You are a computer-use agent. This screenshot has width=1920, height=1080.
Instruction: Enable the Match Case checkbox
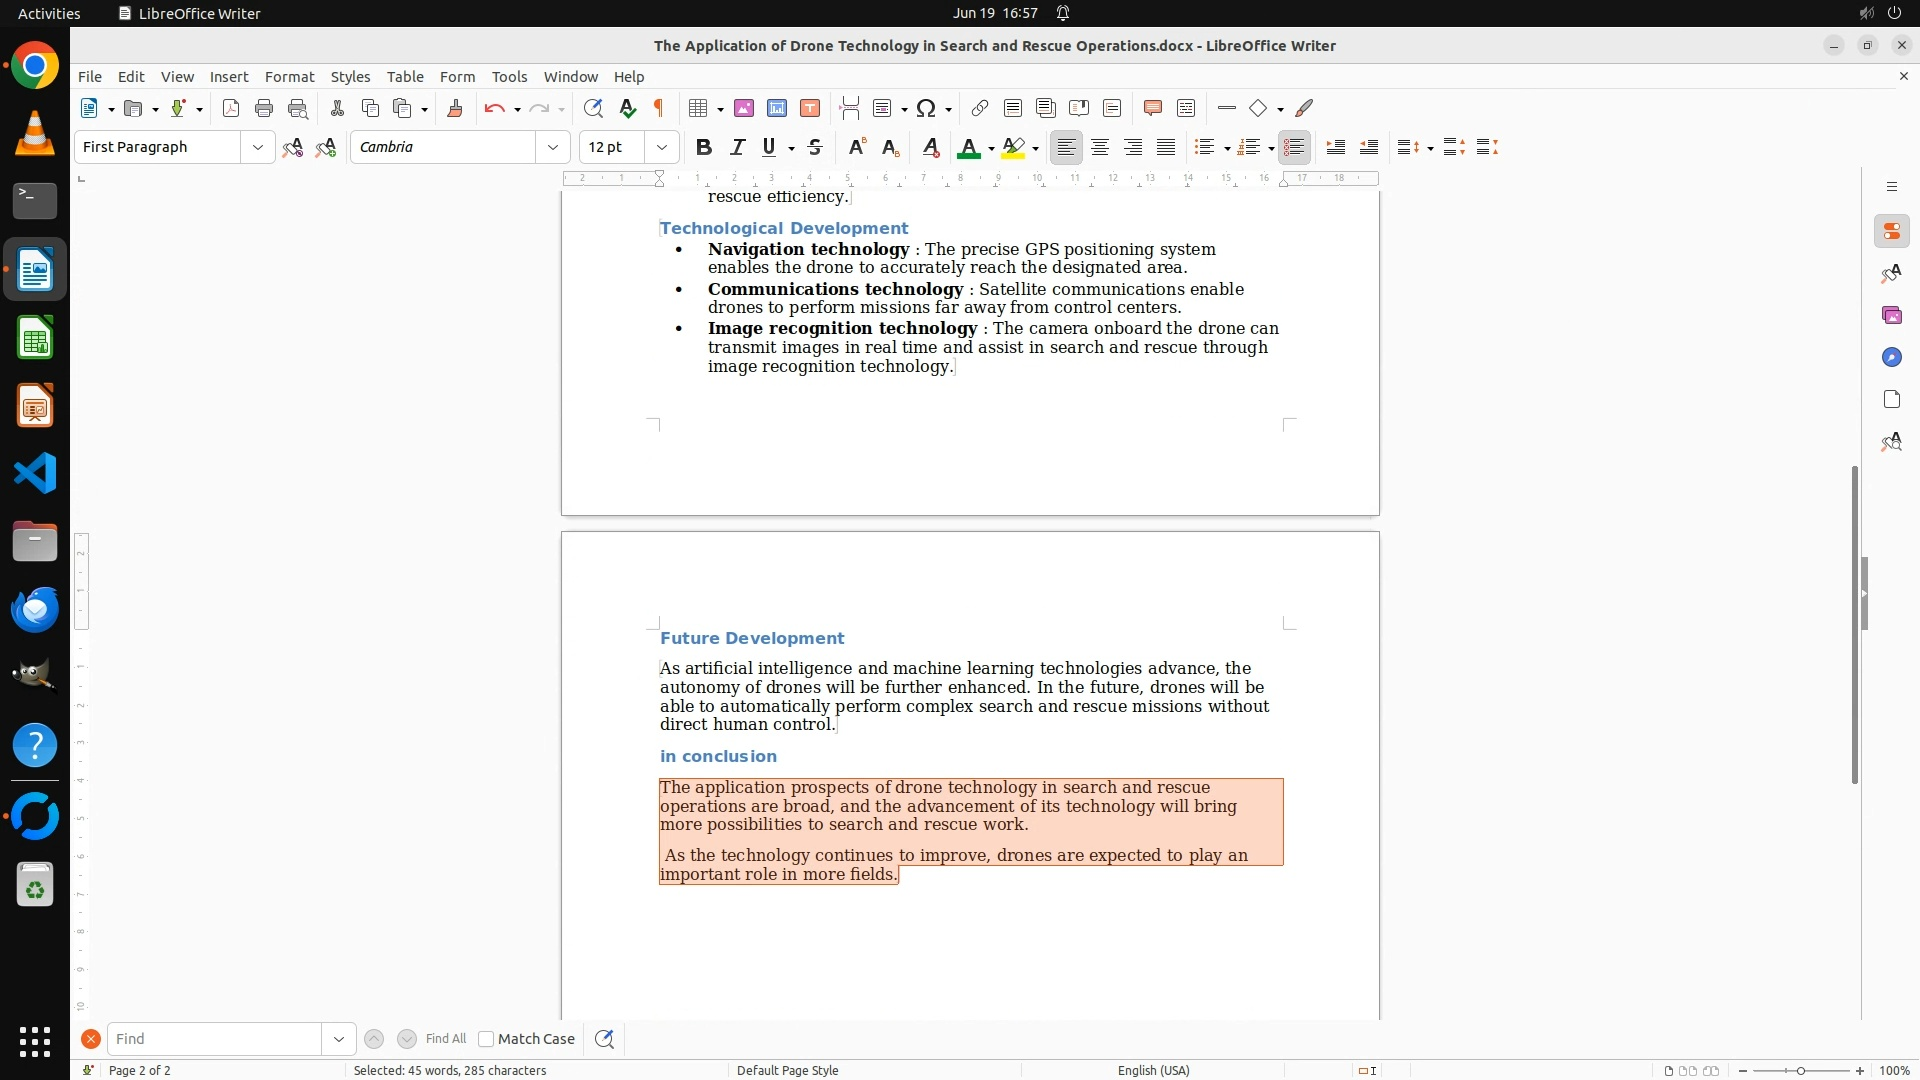tap(486, 1039)
